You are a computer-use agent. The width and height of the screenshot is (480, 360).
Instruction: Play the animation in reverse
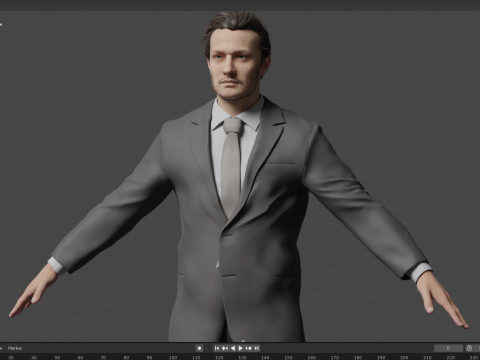pyautogui.click(x=233, y=348)
